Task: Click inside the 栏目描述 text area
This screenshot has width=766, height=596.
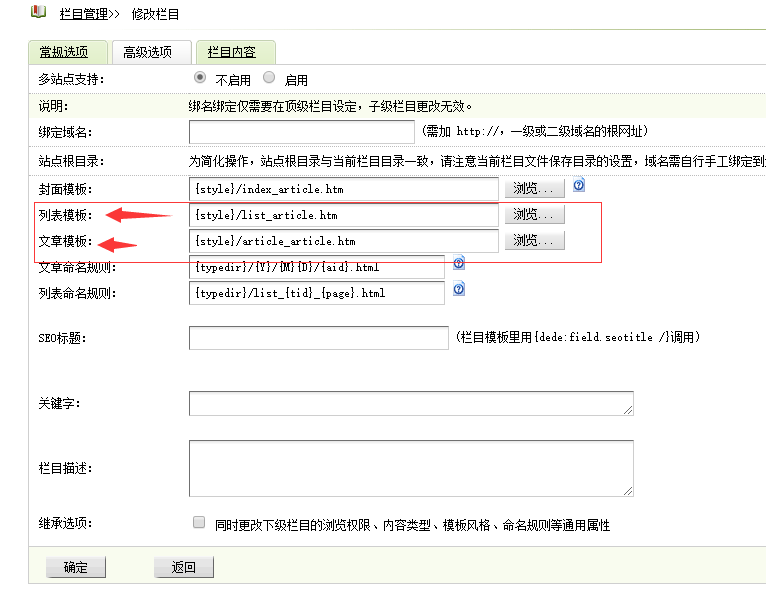Action: coord(410,468)
